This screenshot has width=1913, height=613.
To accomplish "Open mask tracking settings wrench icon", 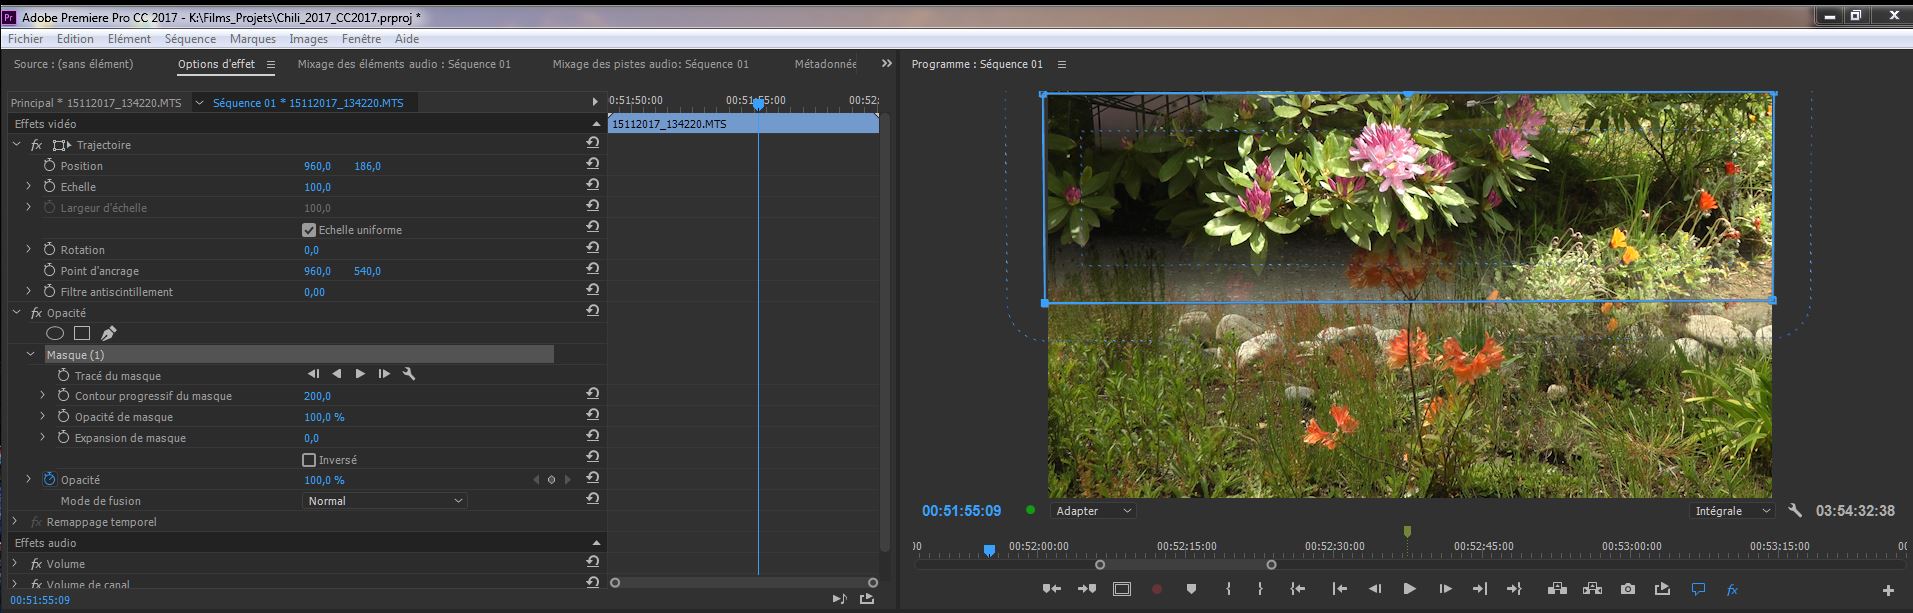I will 408,374.
